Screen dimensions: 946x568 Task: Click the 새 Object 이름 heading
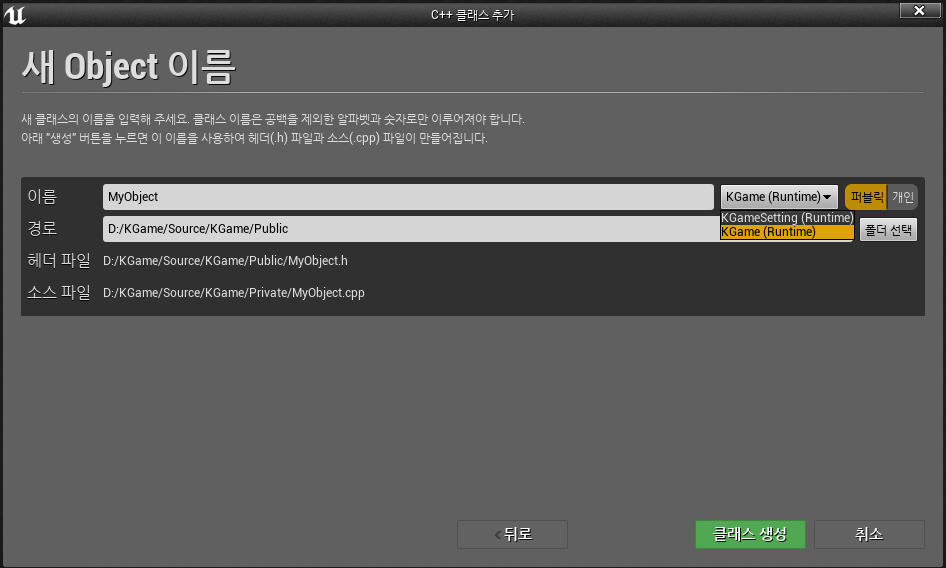pyautogui.click(x=129, y=66)
